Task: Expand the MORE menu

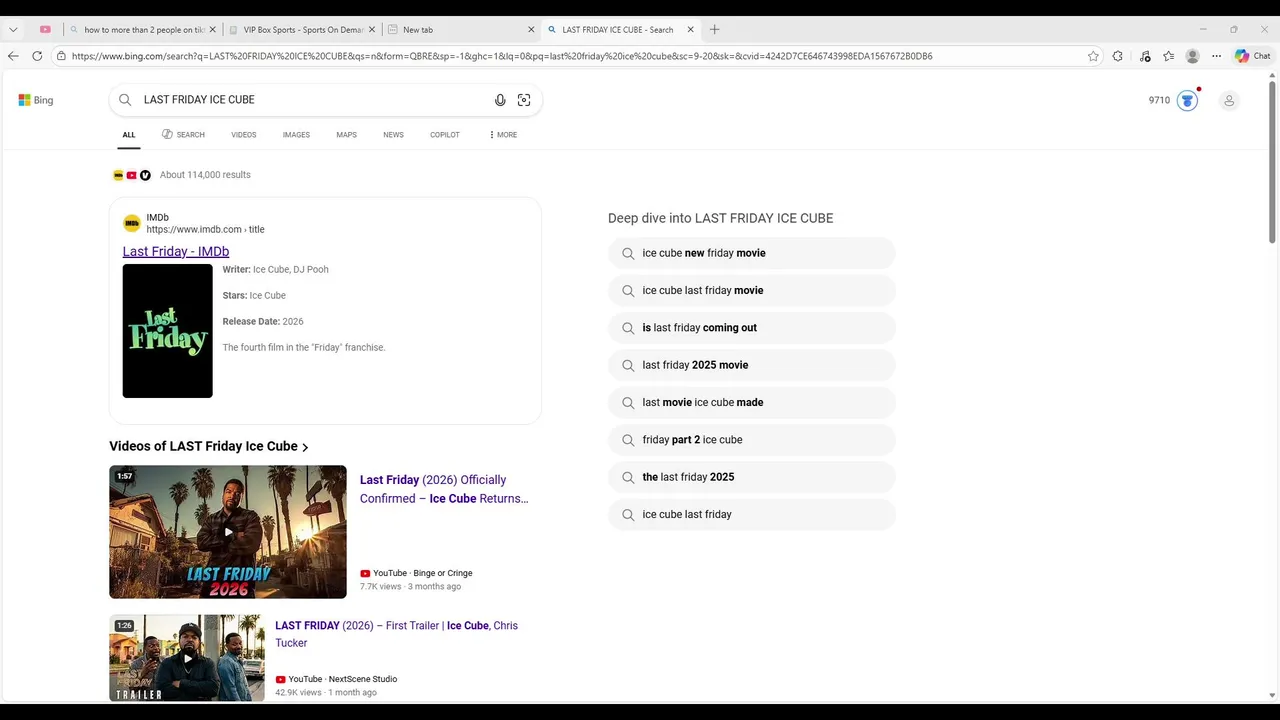Action: pyautogui.click(x=503, y=135)
